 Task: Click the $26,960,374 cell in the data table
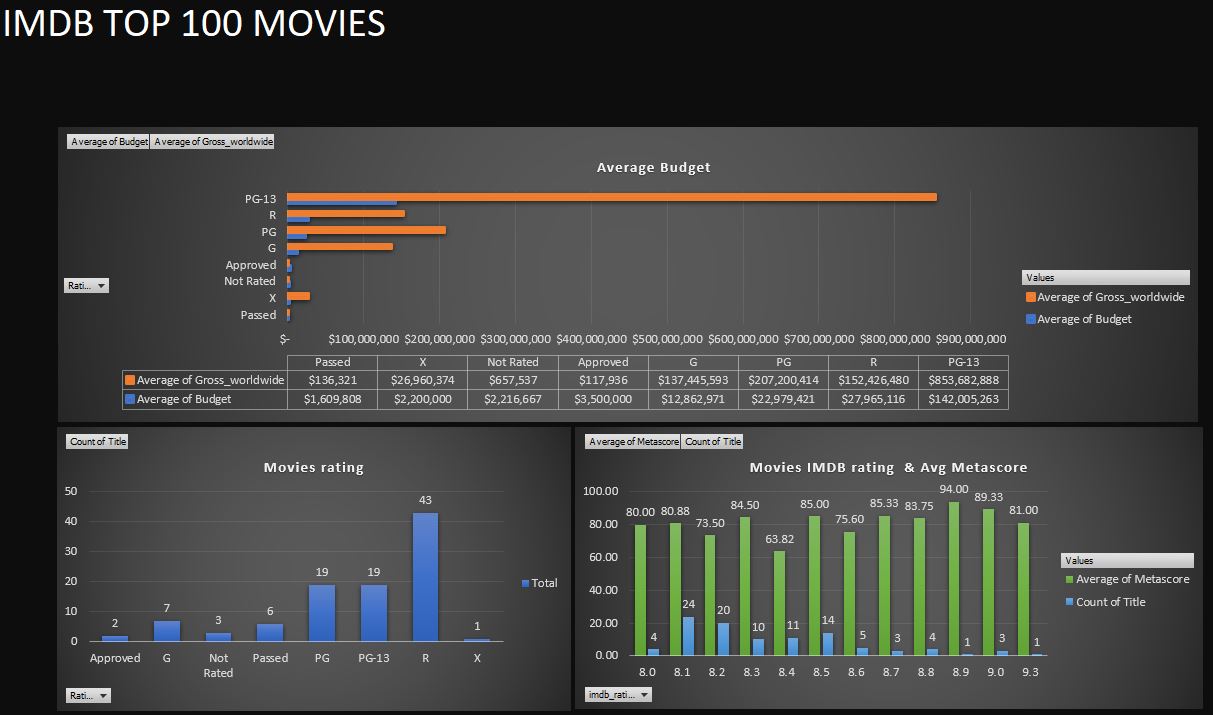pyautogui.click(x=423, y=380)
